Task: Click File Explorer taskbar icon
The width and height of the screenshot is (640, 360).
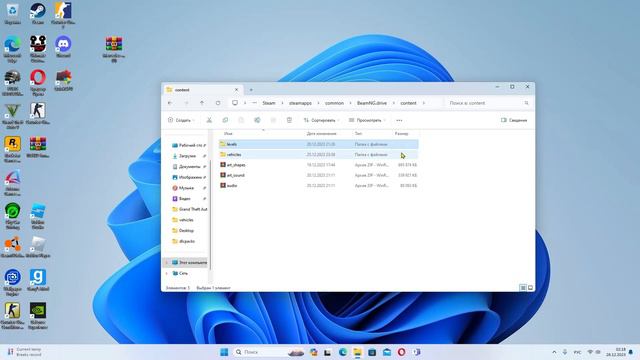Action: point(358,352)
